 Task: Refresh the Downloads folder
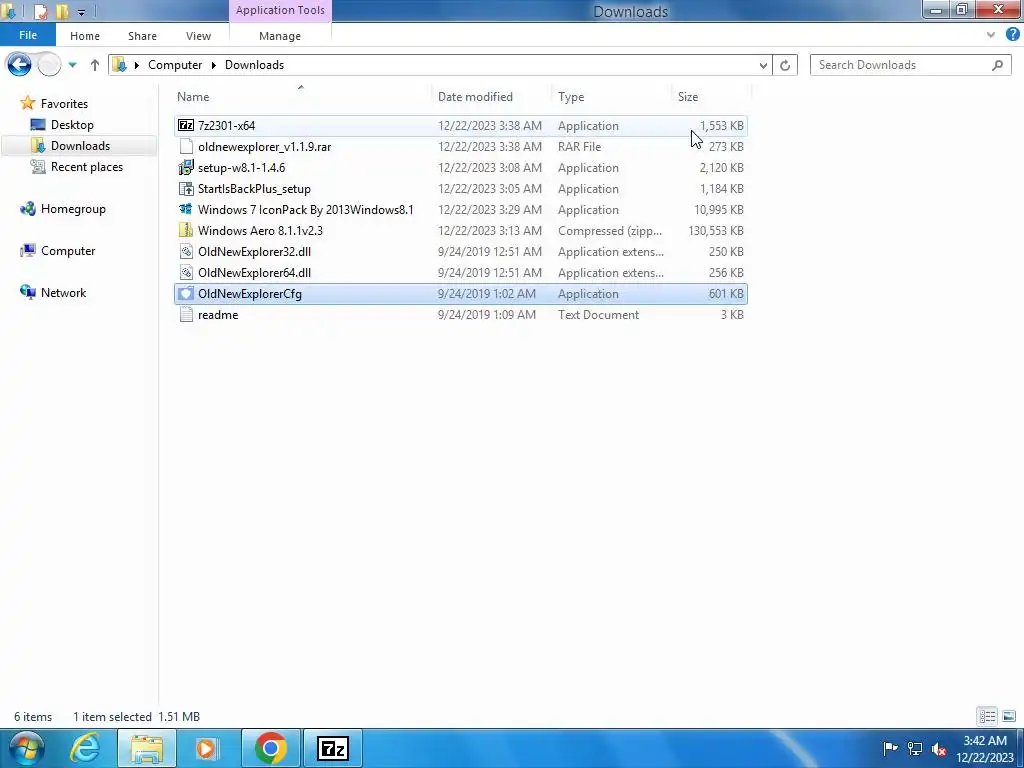click(x=785, y=65)
